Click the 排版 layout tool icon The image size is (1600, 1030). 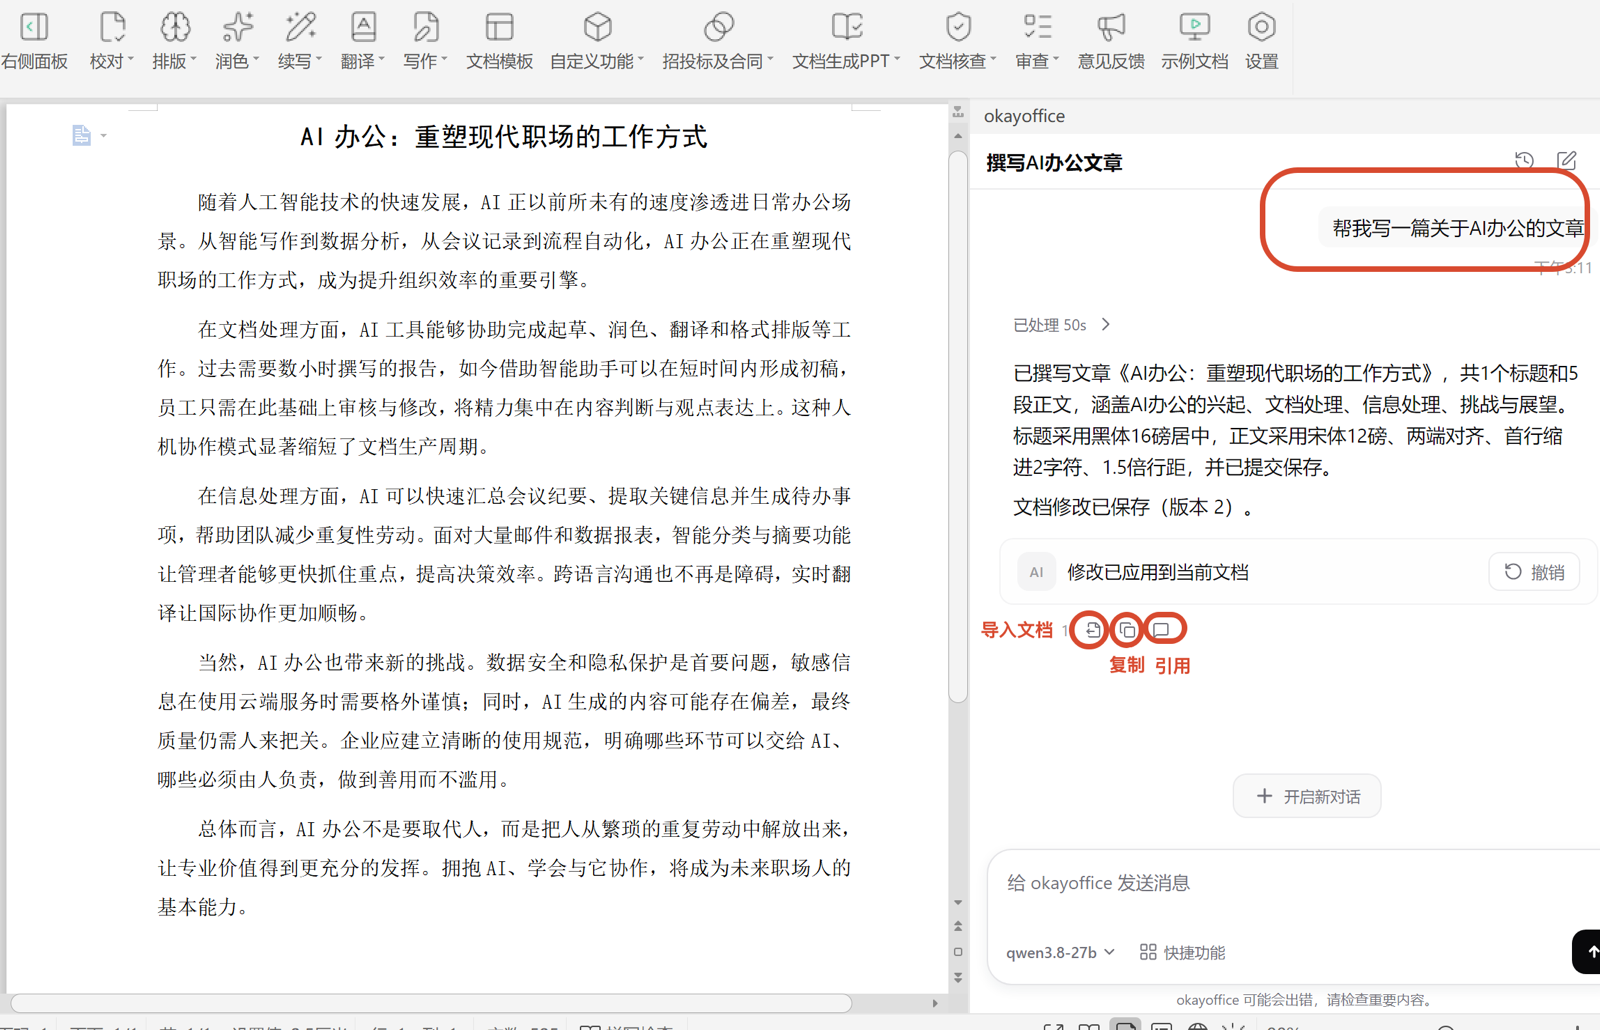(x=175, y=27)
